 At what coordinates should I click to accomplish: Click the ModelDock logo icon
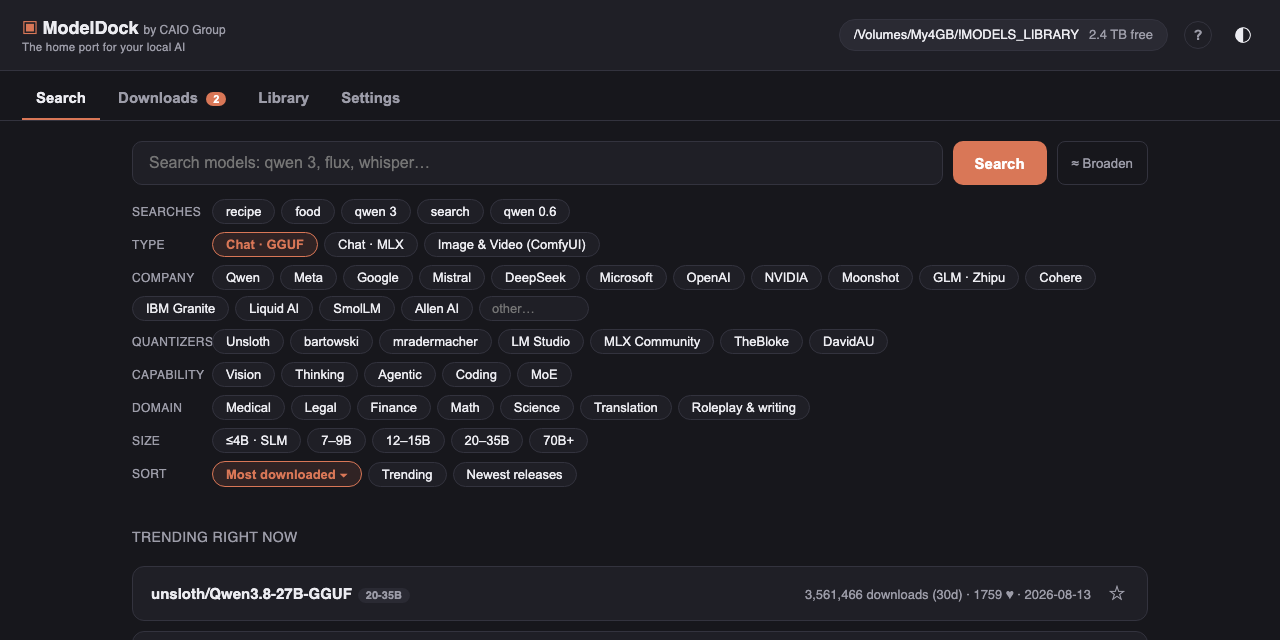click(x=30, y=29)
